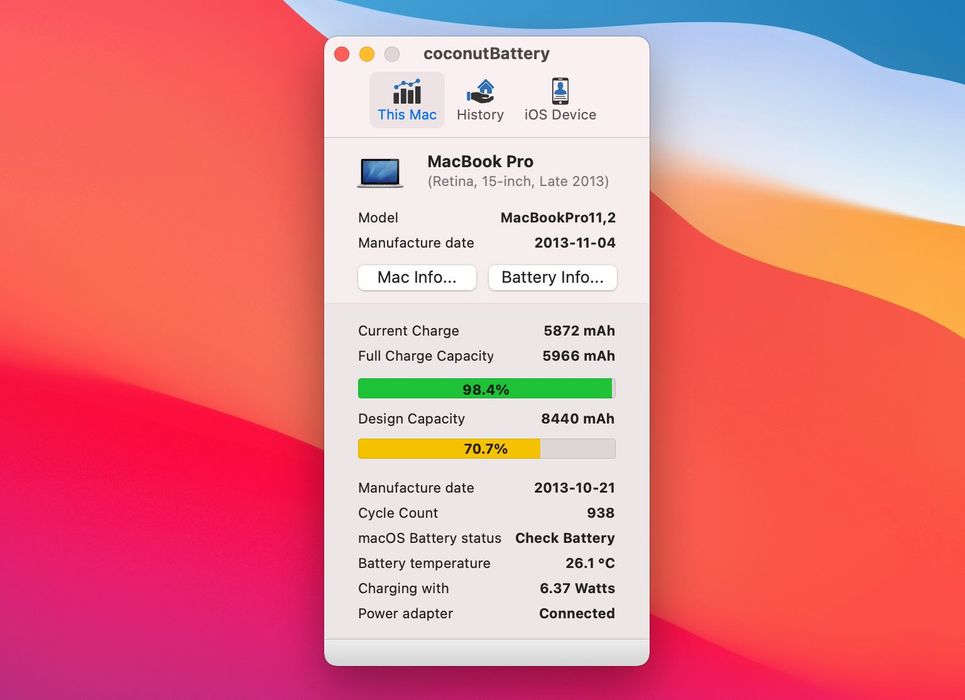965x700 pixels.
Task: Click the yellow 70.7% capacity bar
Action: coord(486,448)
